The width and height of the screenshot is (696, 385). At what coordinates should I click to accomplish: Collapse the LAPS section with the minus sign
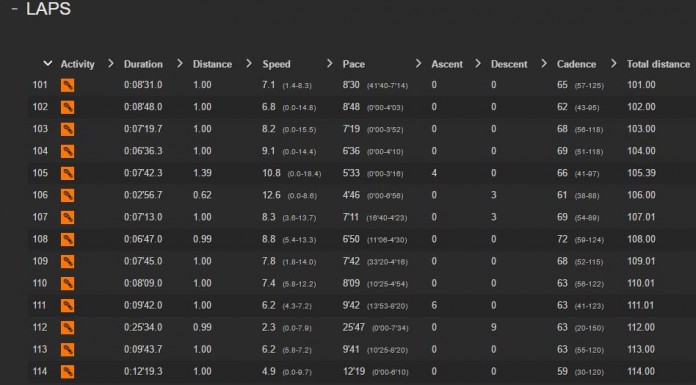point(15,9)
